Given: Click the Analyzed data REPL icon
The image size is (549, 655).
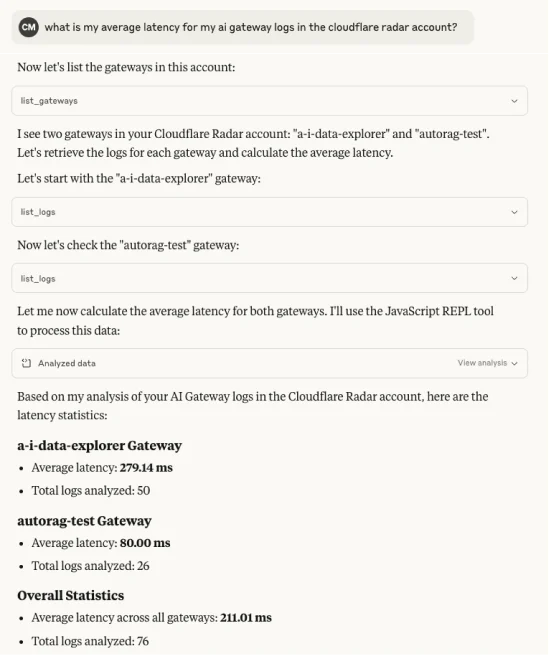Looking at the screenshot, I should click(x=26, y=363).
